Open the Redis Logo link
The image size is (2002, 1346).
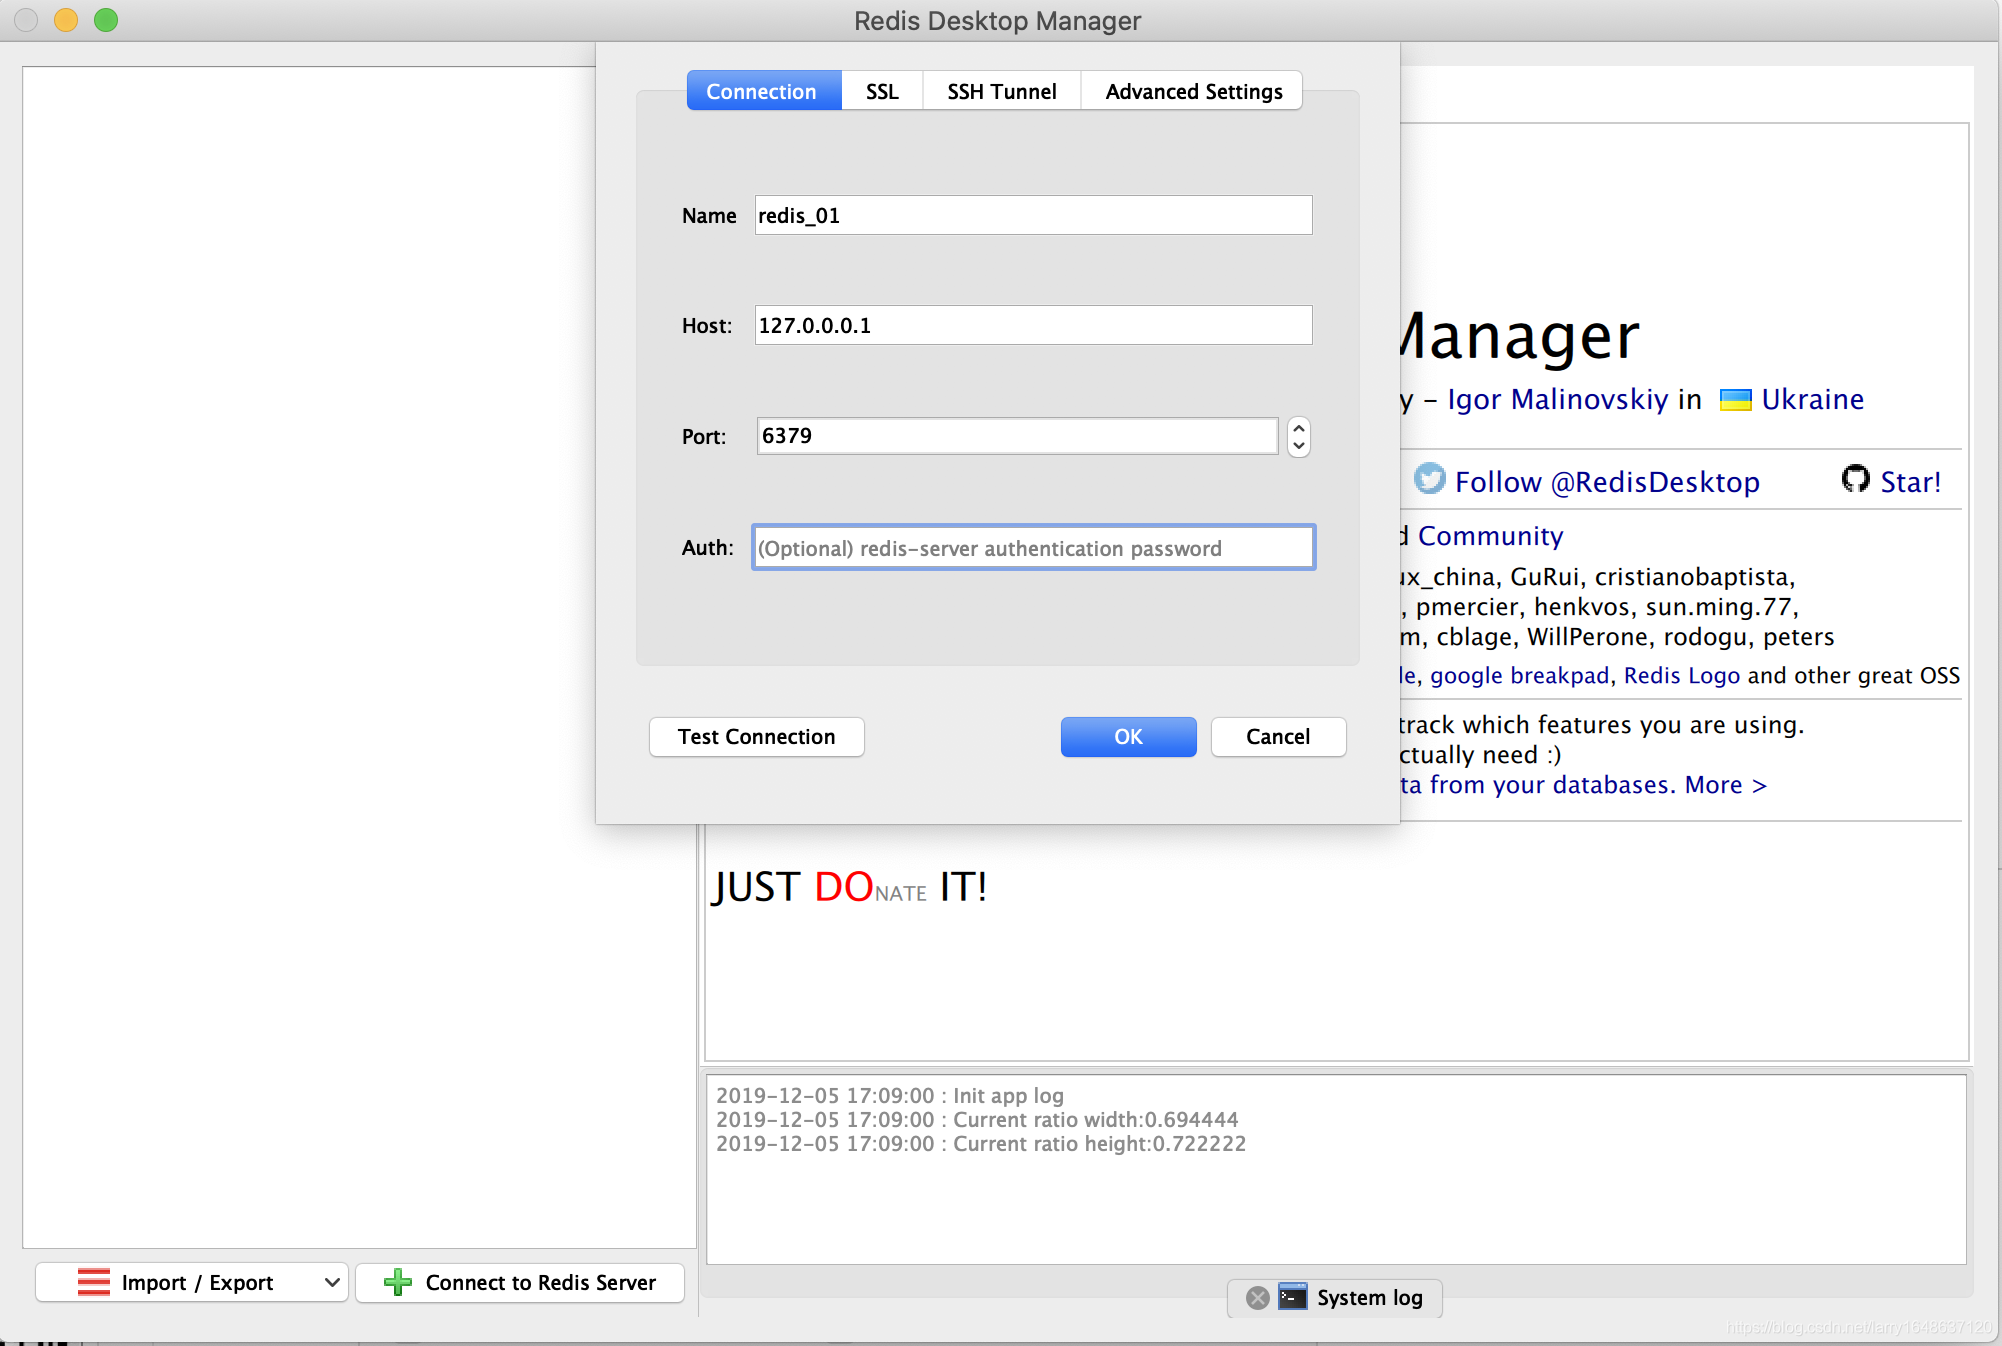[x=1681, y=676]
